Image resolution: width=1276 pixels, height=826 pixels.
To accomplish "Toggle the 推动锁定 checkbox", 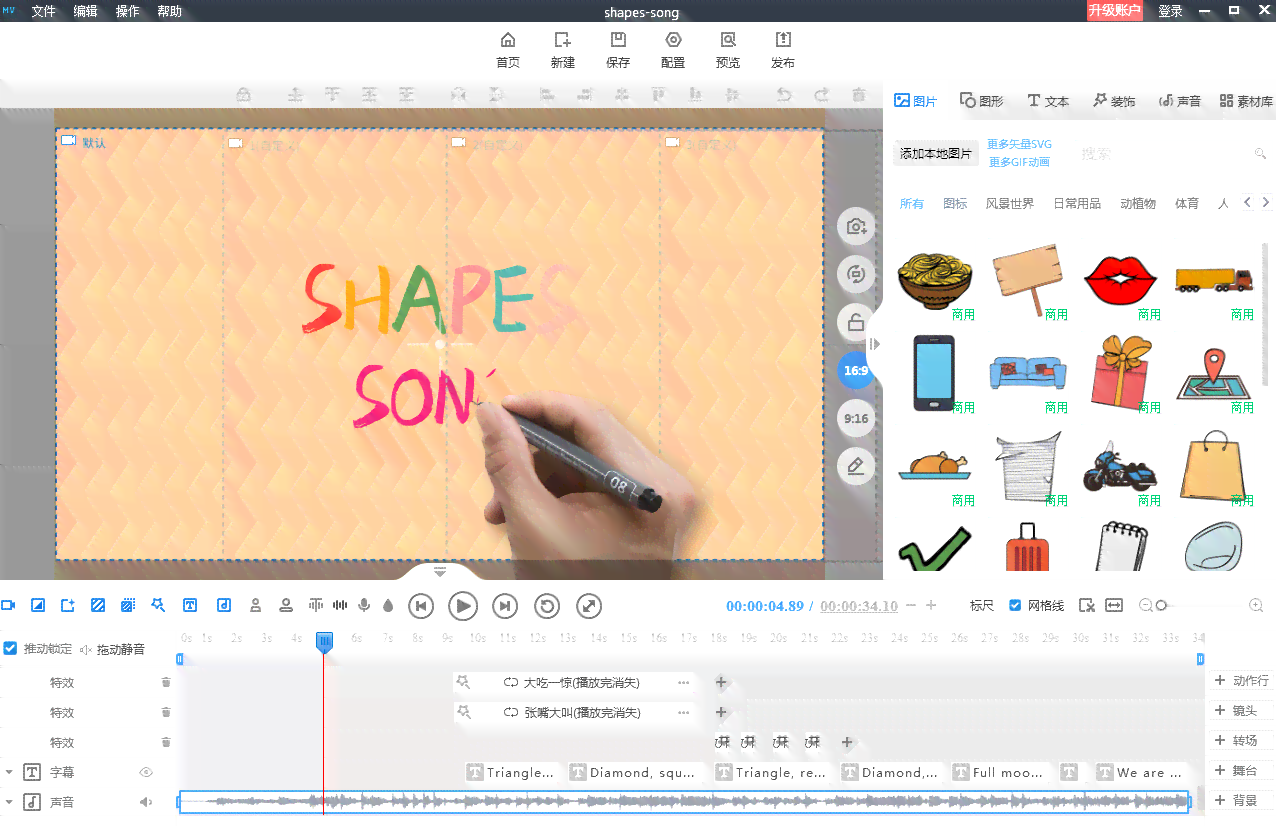I will click(10, 649).
